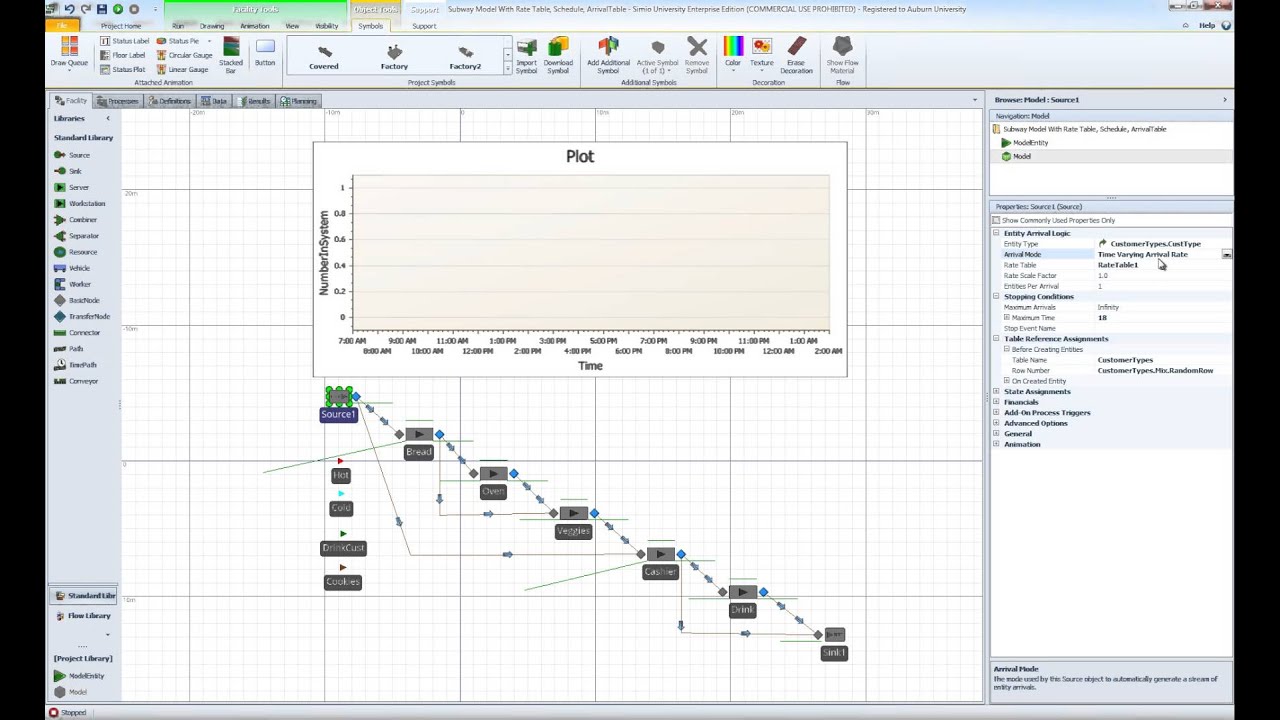Click the Import Symbol icon

[526, 57]
